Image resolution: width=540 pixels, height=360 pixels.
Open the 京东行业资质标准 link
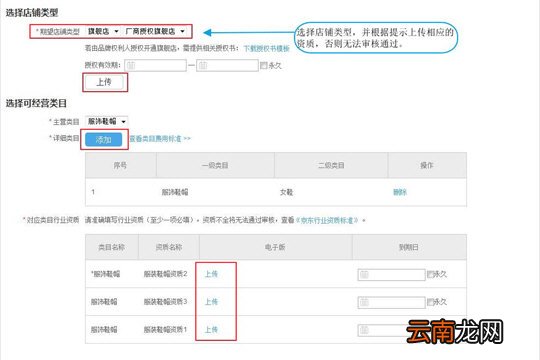(x=327, y=220)
